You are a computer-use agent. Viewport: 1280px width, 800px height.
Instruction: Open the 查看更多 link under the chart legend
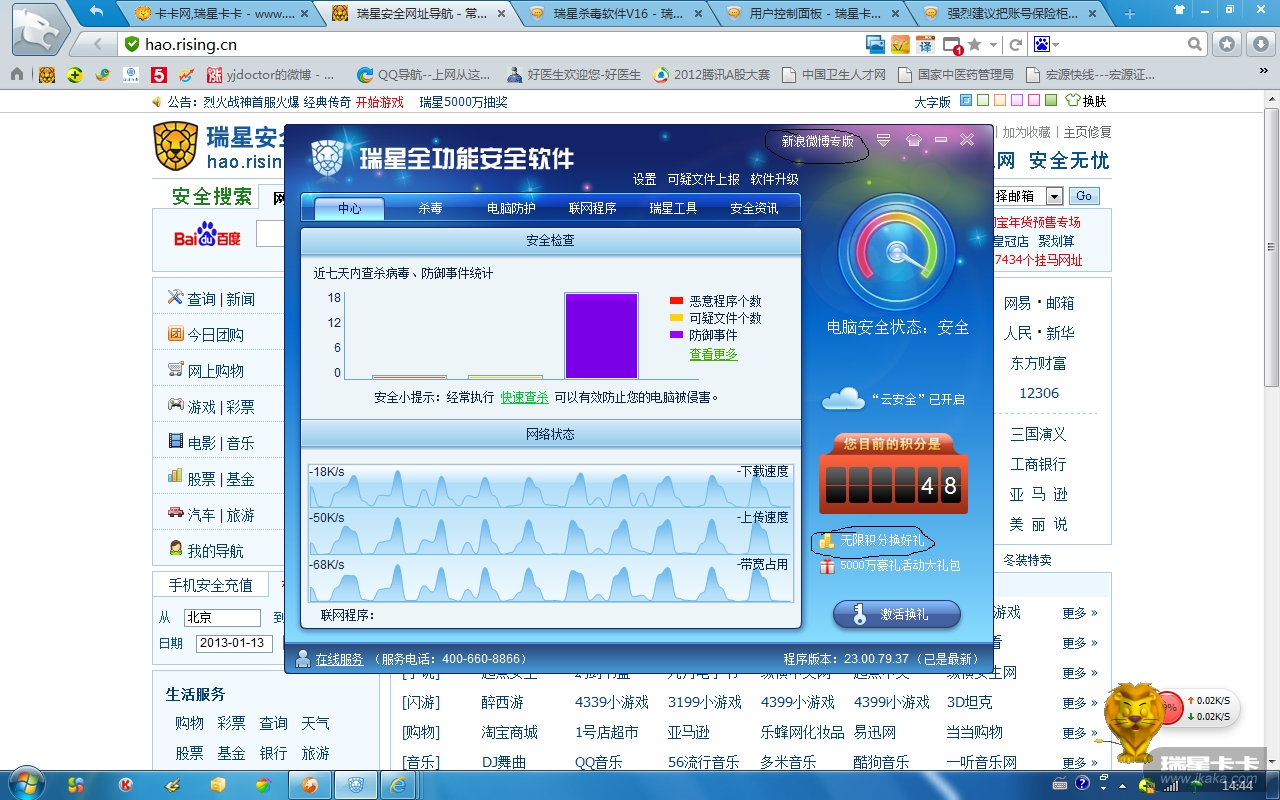(x=713, y=354)
